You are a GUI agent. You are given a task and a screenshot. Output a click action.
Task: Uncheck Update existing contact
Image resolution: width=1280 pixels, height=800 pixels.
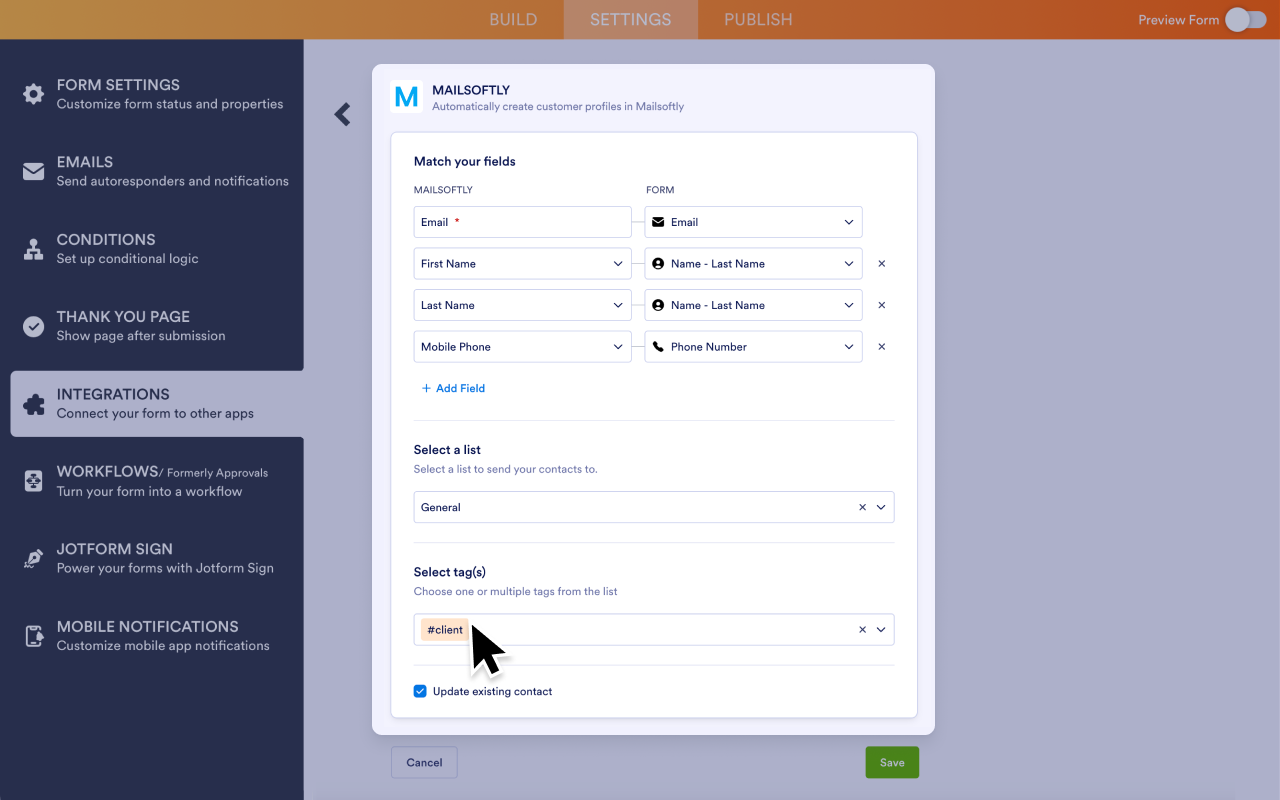[420, 691]
